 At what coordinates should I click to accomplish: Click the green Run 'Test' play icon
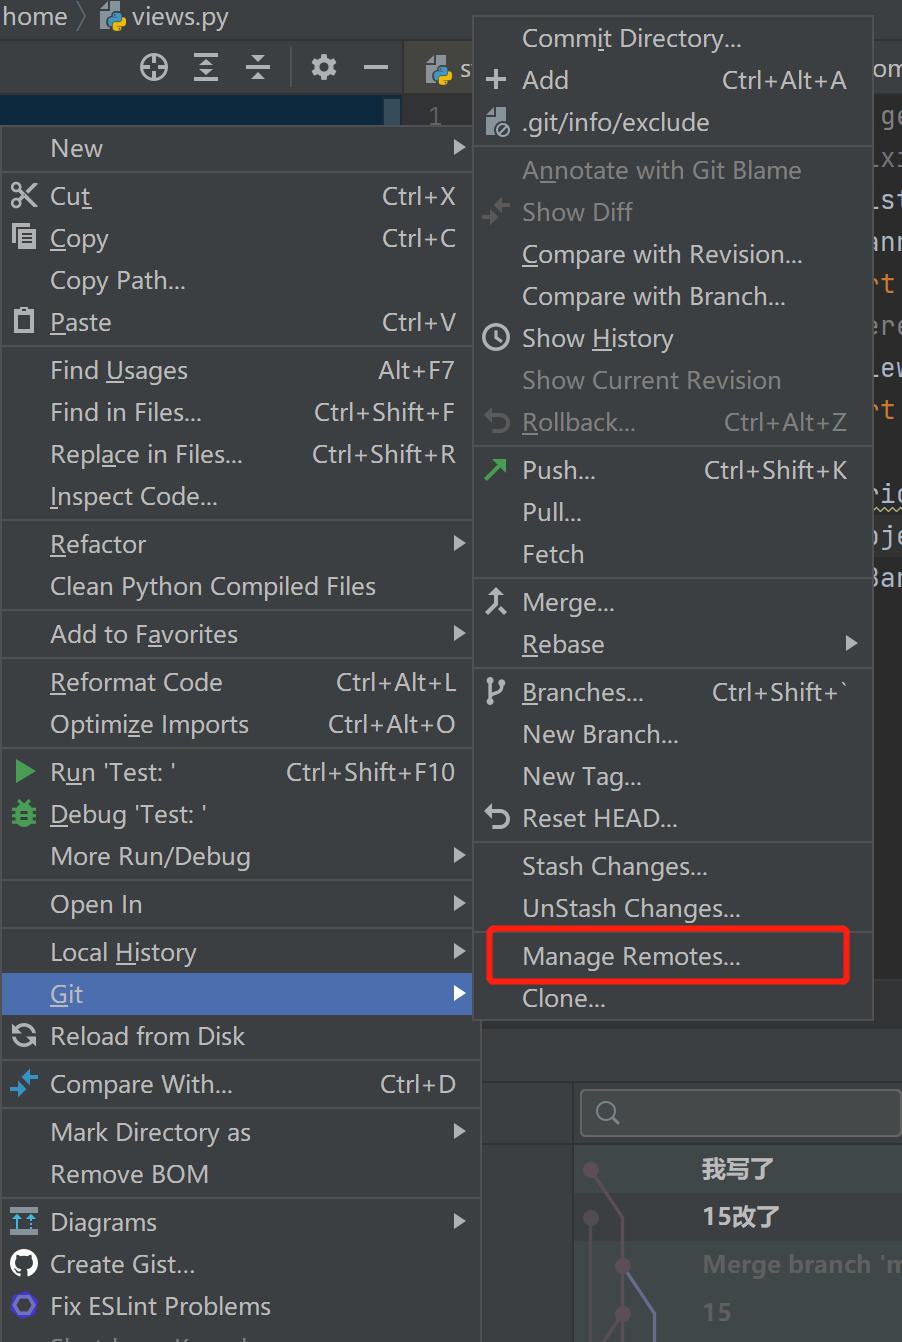coord(25,772)
